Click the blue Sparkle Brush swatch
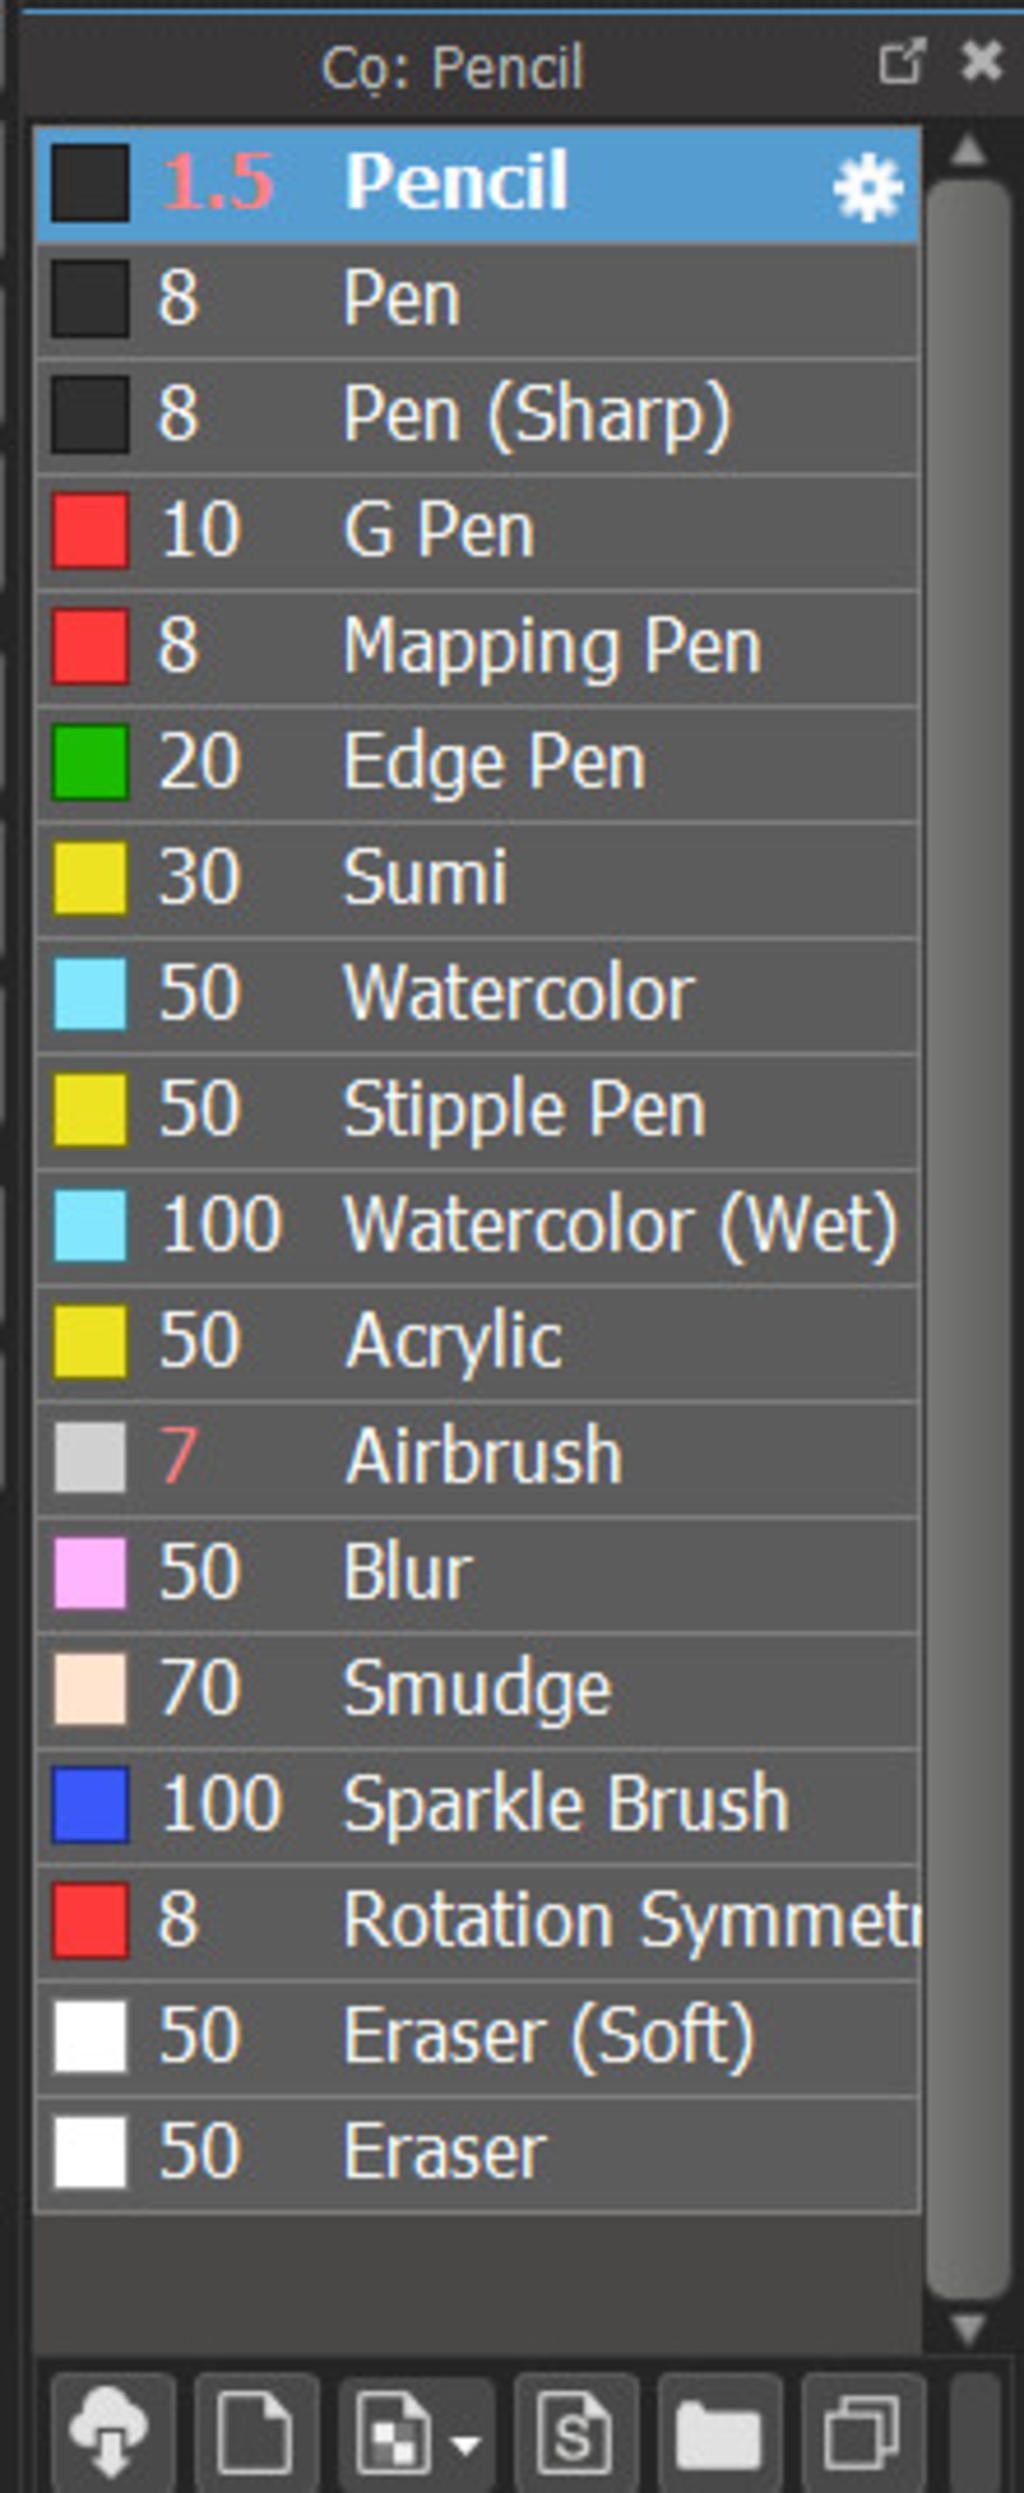The width and height of the screenshot is (1024, 2493). [90, 1804]
